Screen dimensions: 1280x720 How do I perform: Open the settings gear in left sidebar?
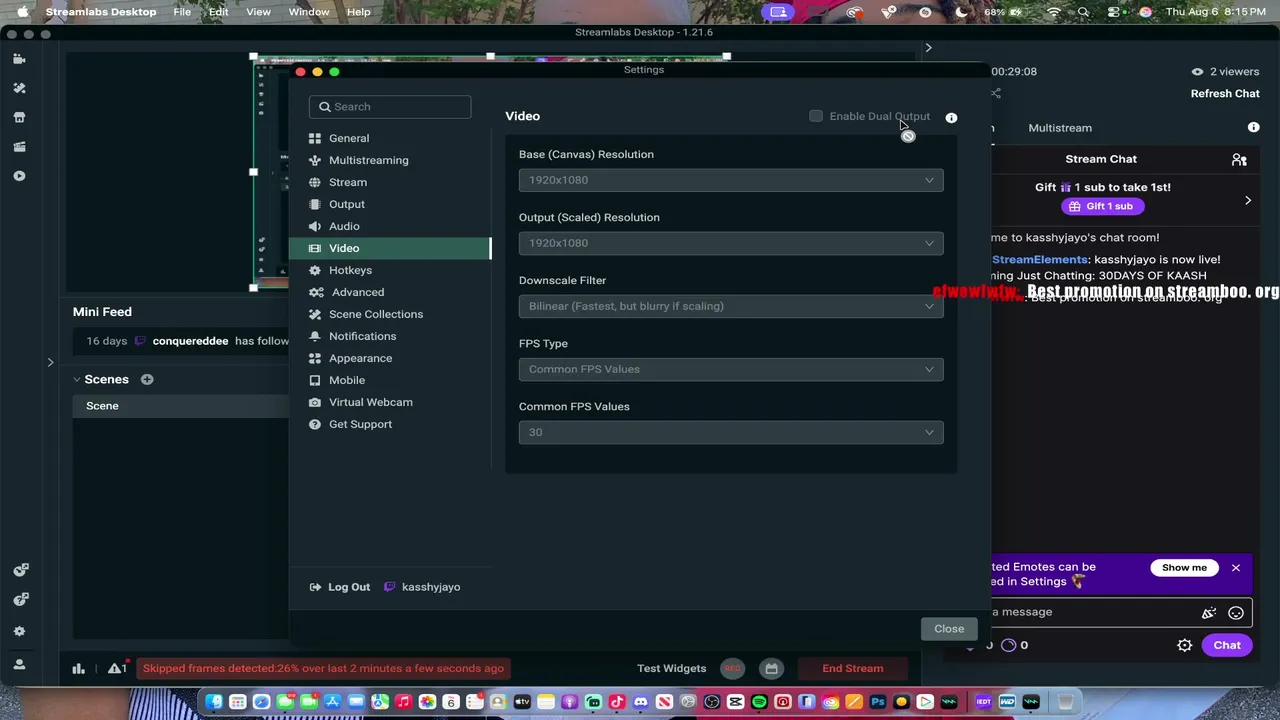pyautogui.click(x=19, y=631)
